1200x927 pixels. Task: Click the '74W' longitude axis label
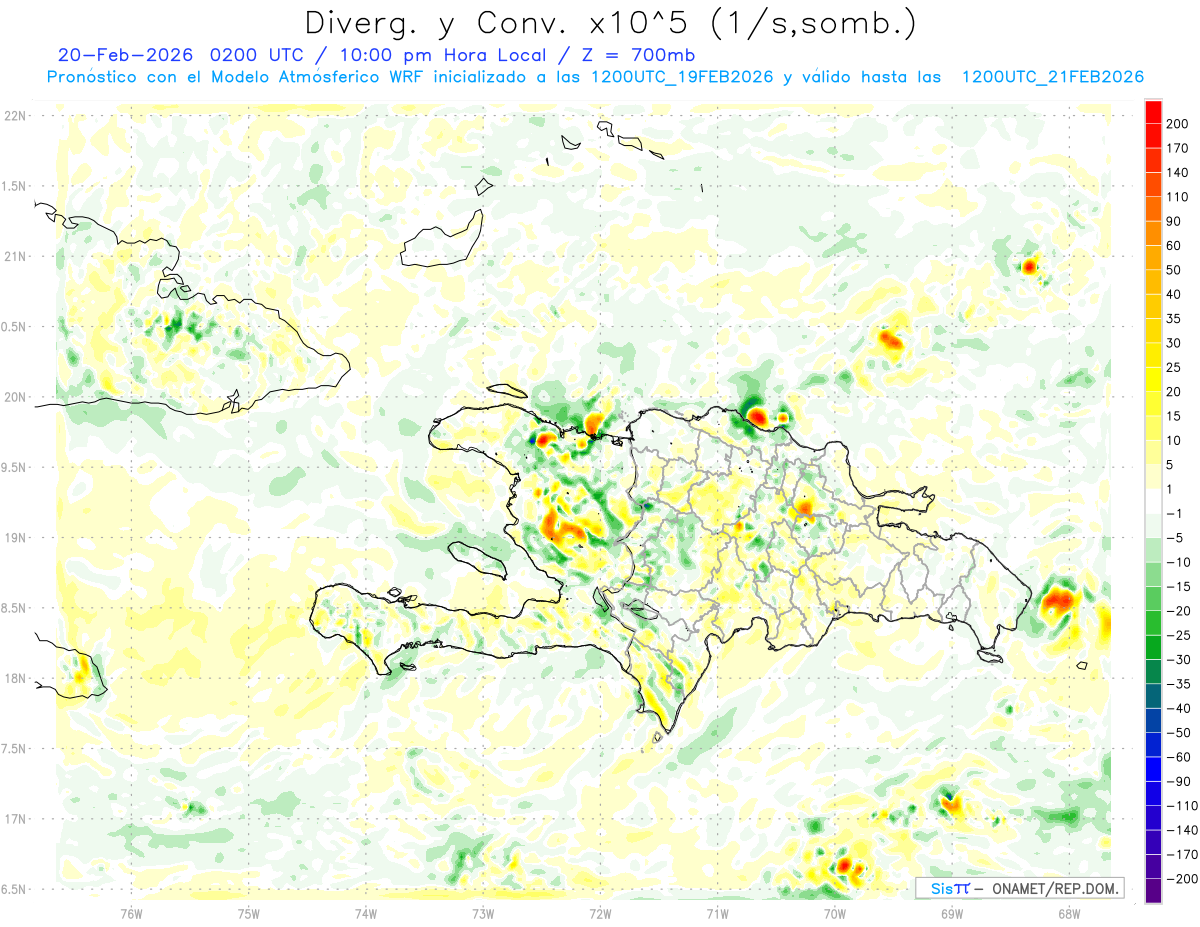[366, 913]
